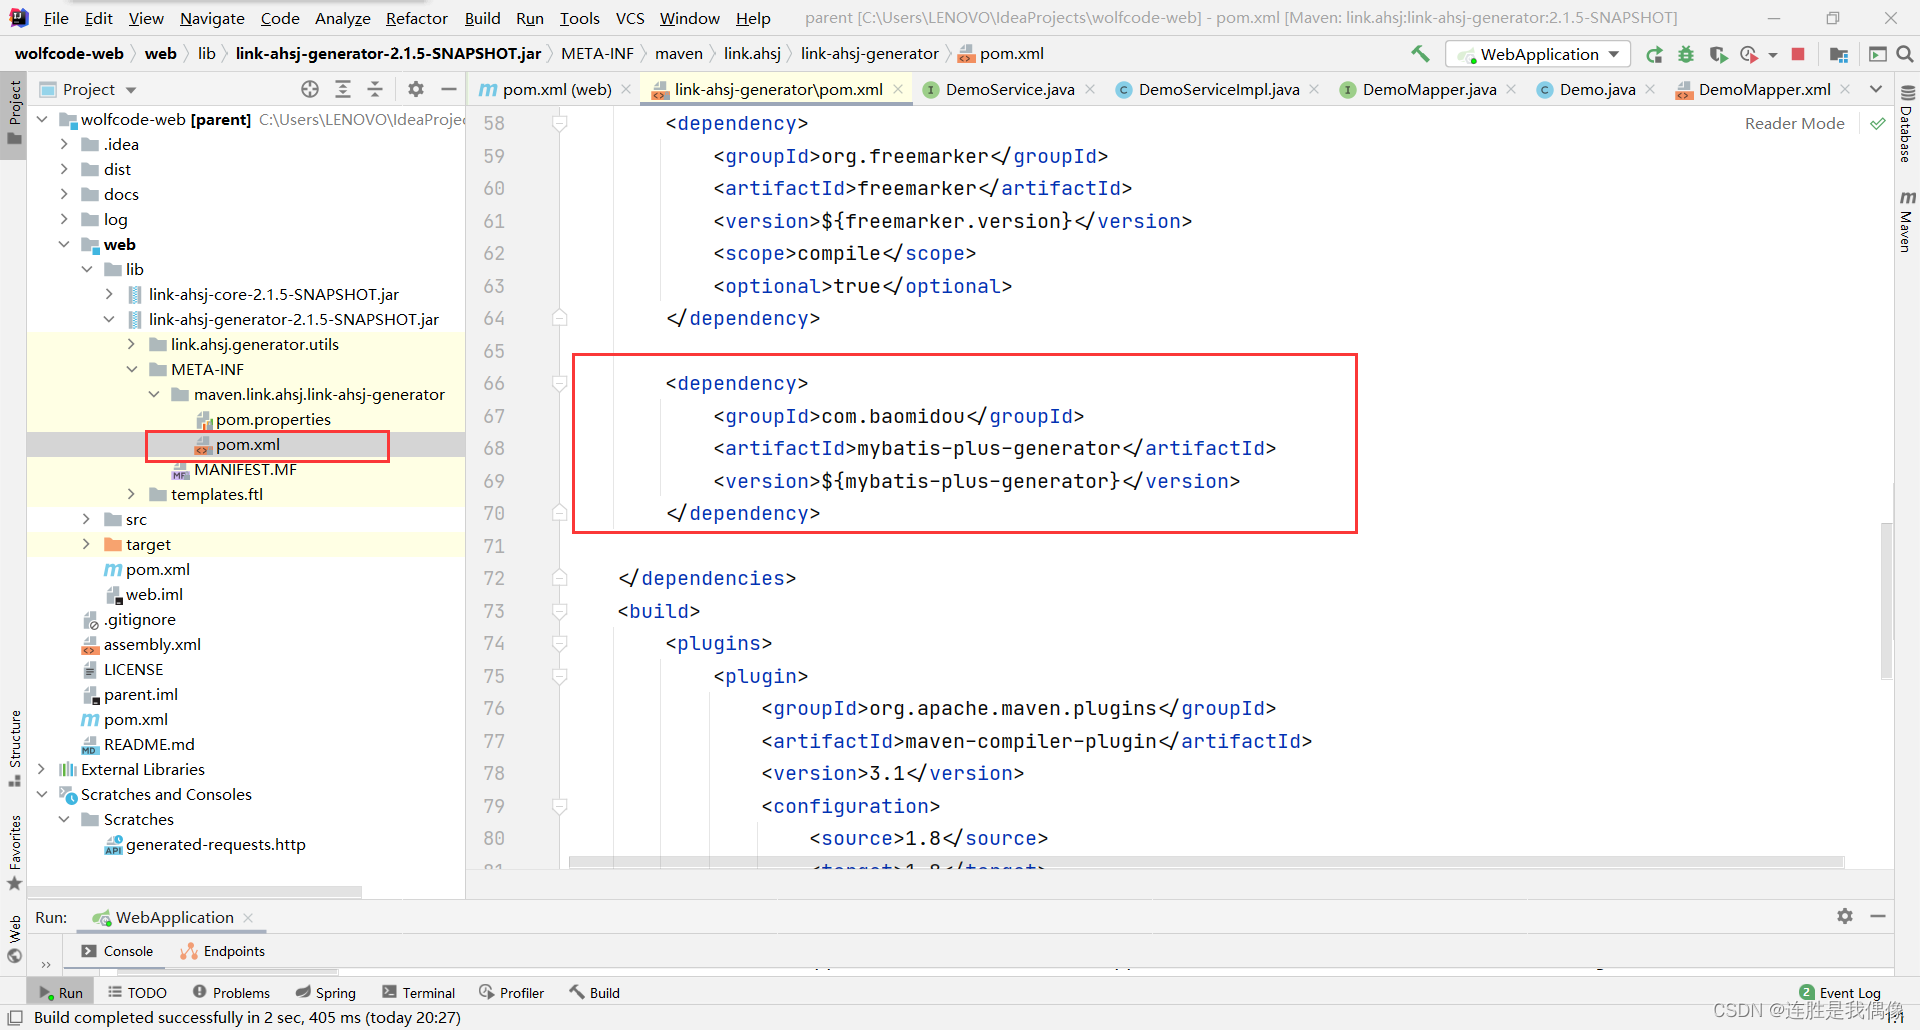Open Search Everywhere with the magnifier icon
Screen dimensions: 1920x1030
pyautogui.click(x=1905, y=54)
